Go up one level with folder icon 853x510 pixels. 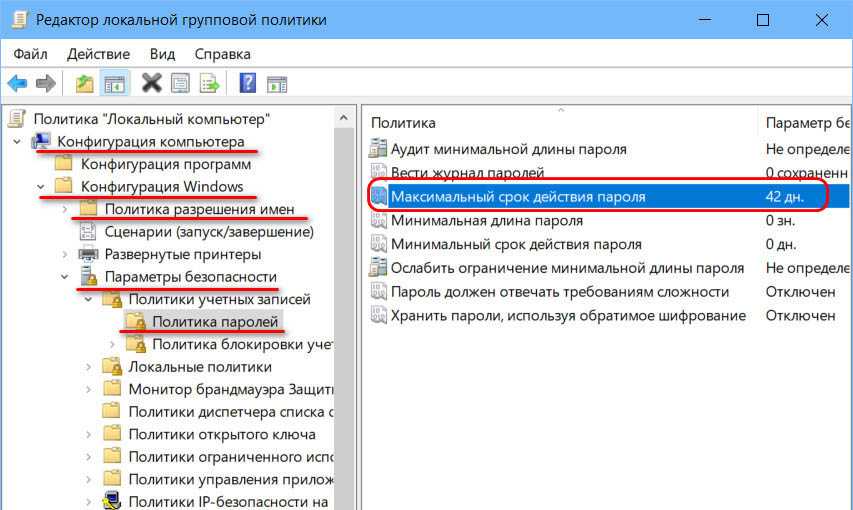[x=85, y=83]
